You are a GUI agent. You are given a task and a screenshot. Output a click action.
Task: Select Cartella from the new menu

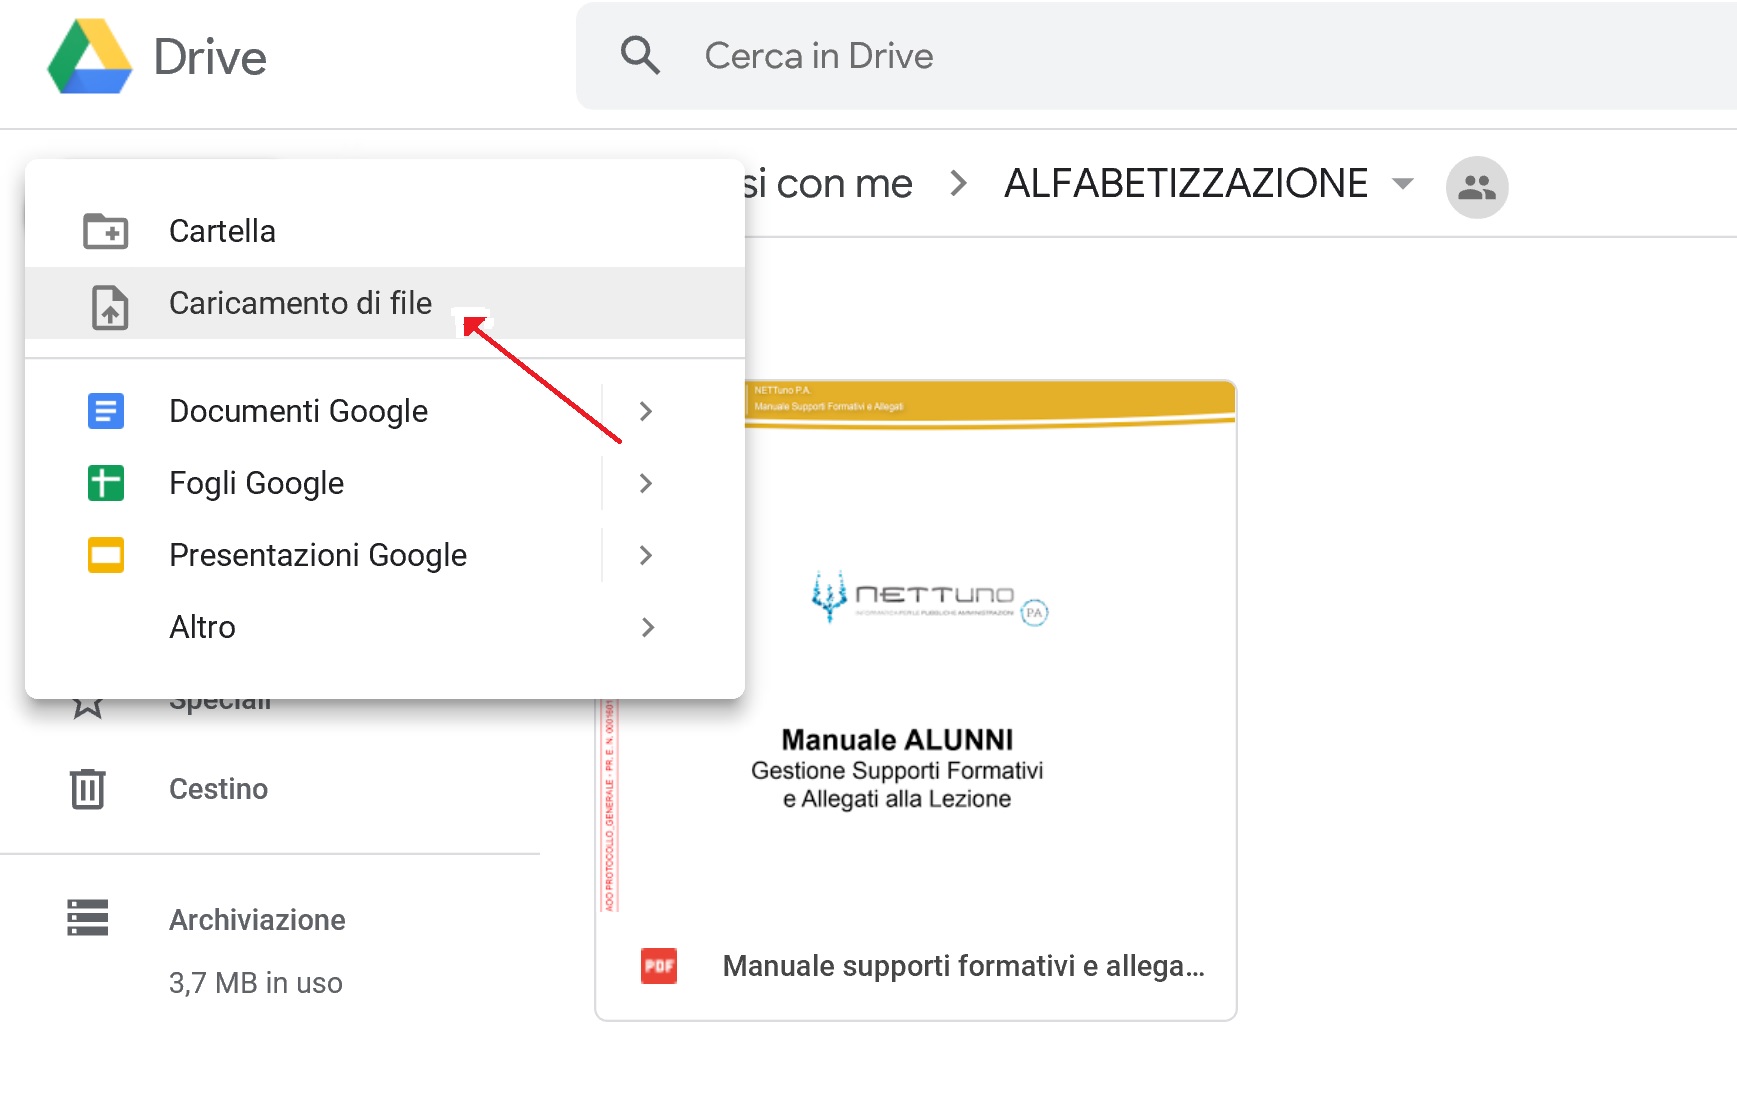[x=222, y=231]
